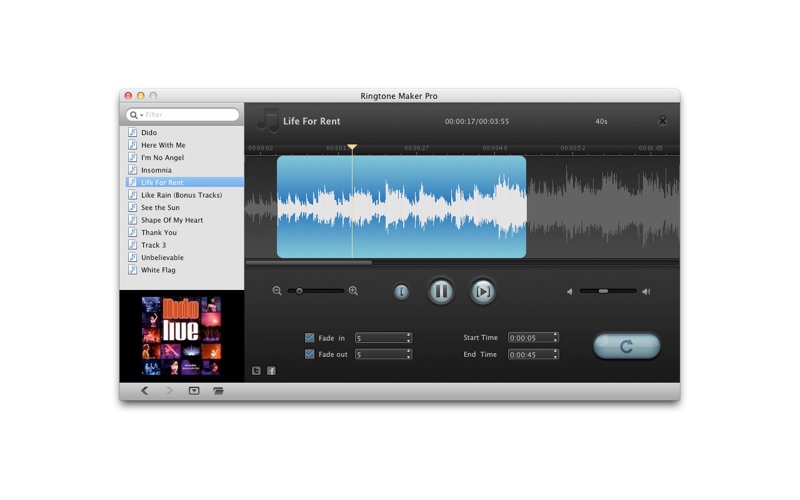Click the zoom in magnifier icon

353,291
